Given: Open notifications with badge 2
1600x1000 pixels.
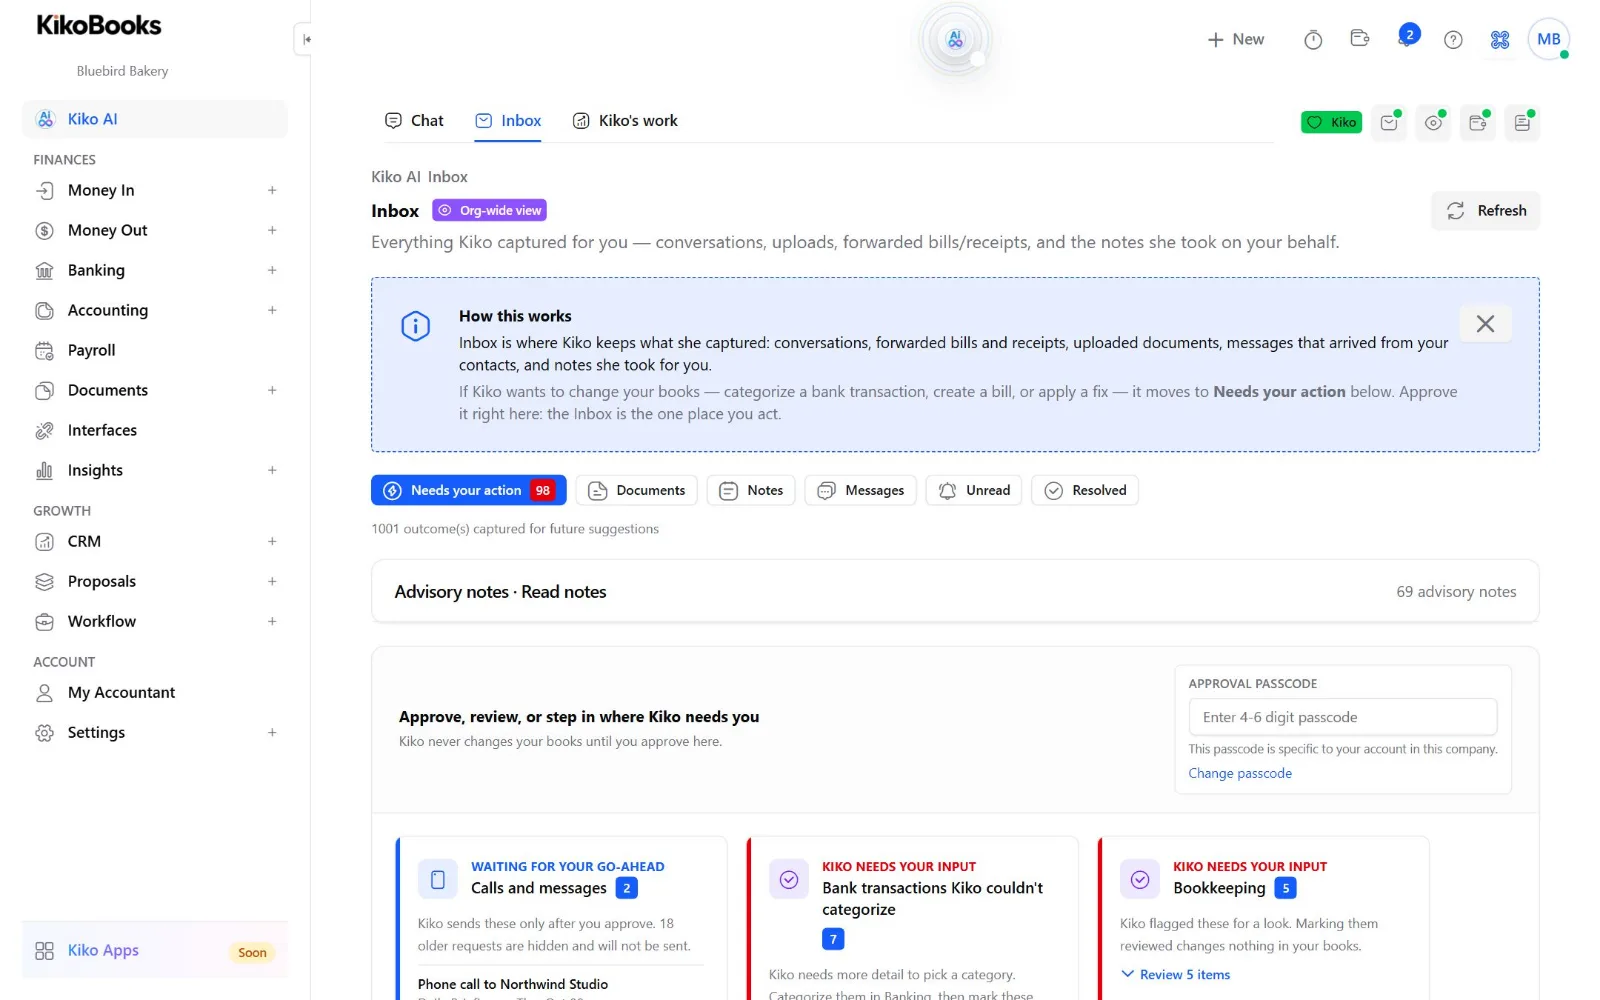Looking at the screenshot, I should click(1408, 37).
